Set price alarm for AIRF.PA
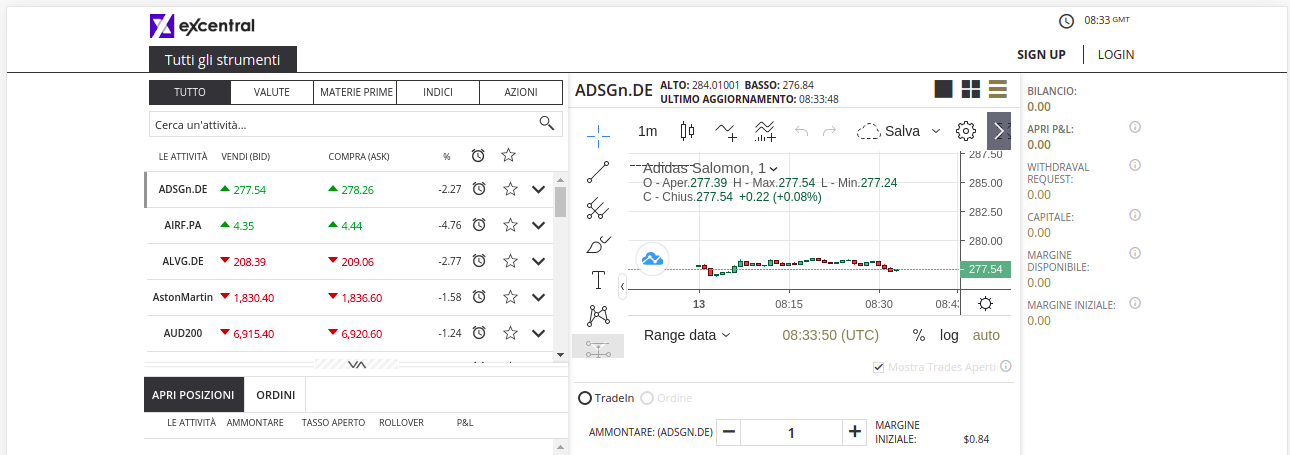 point(479,225)
